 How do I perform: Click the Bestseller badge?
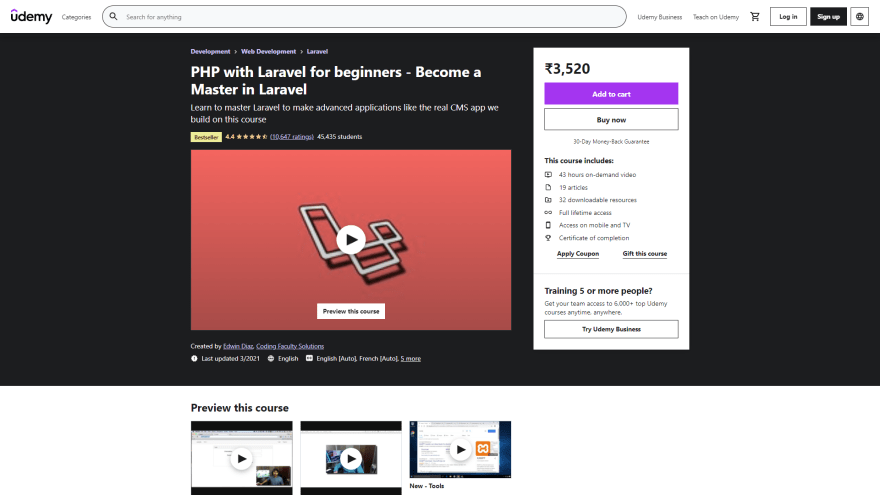[x=206, y=137]
